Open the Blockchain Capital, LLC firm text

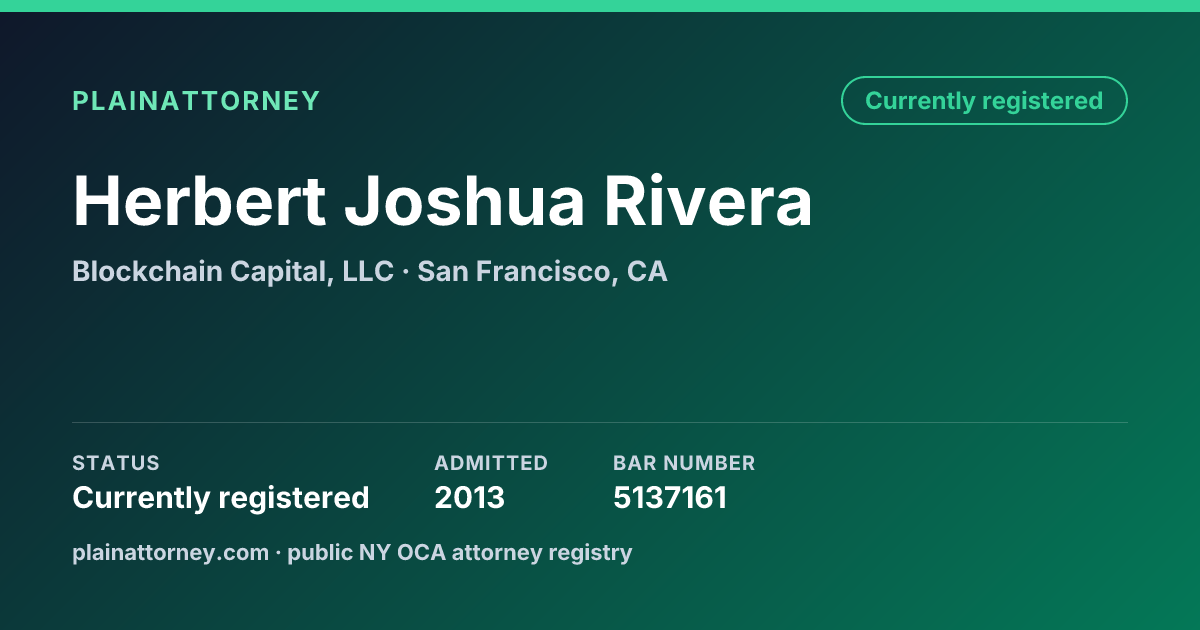click(x=233, y=271)
